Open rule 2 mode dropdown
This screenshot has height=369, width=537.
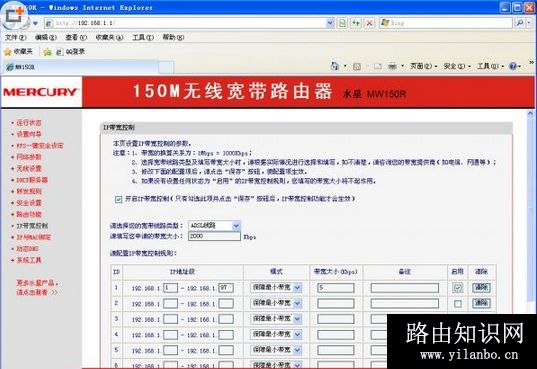click(276, 303)
